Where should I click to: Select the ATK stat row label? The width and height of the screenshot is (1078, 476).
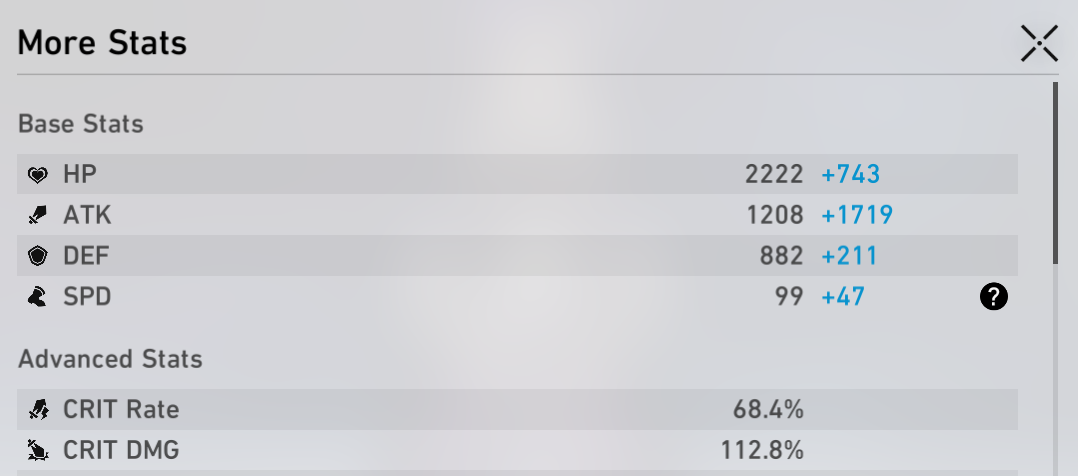coord(86,215)
